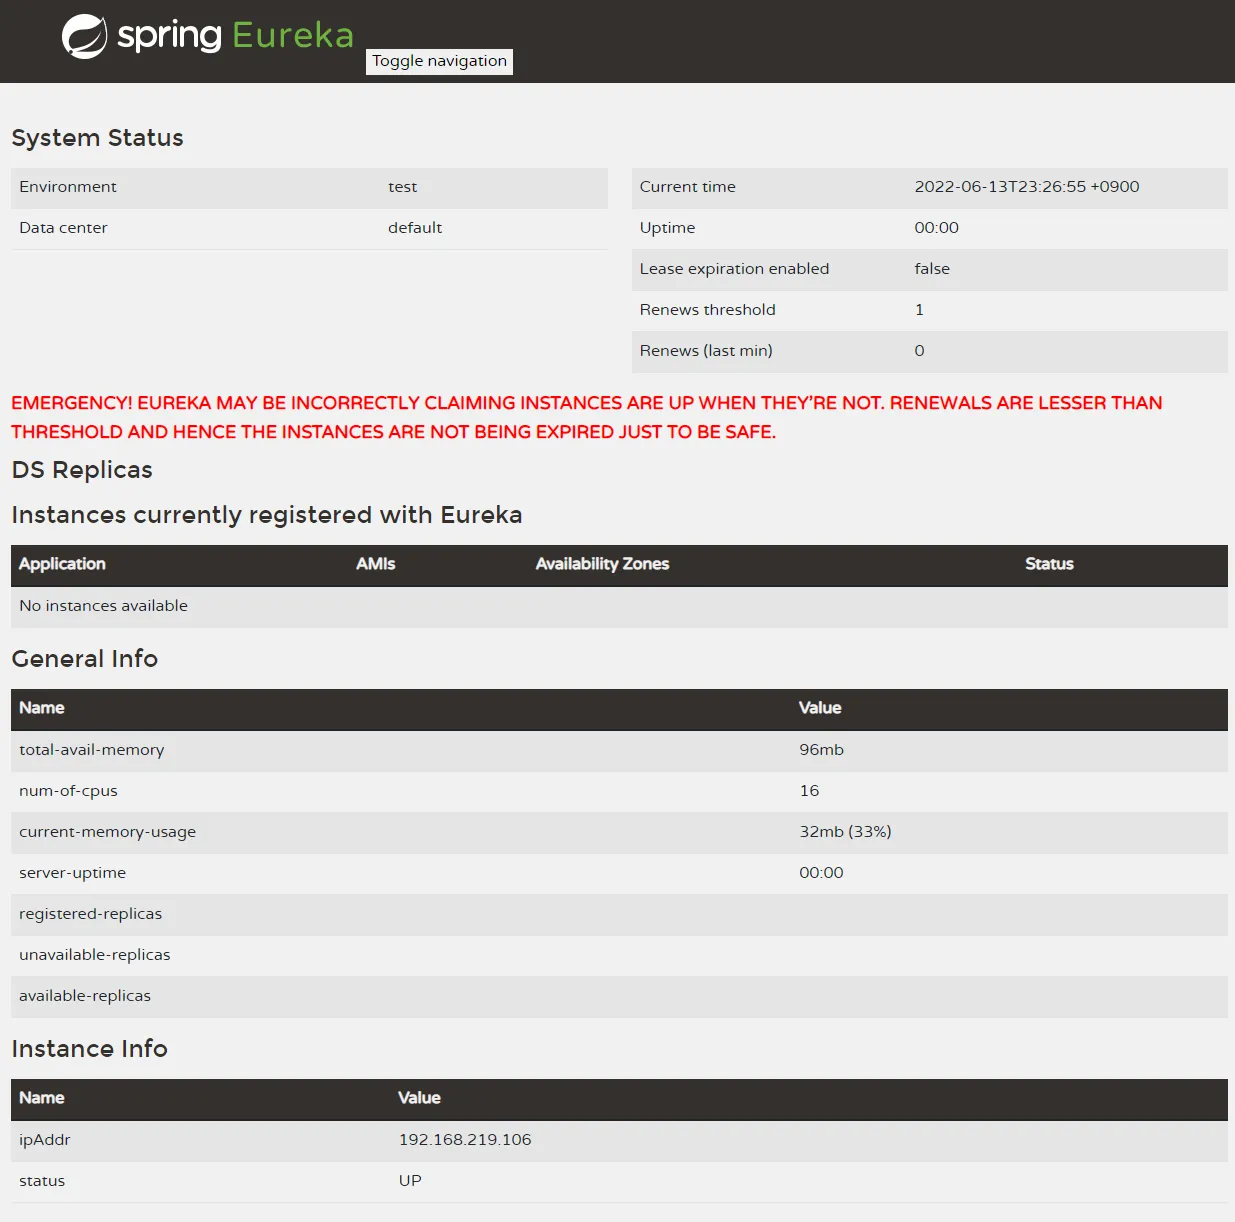This screenshot has height=1222, width=1235.
Task: Select the 32mb (33%) usage value
Action: point(845,832)
